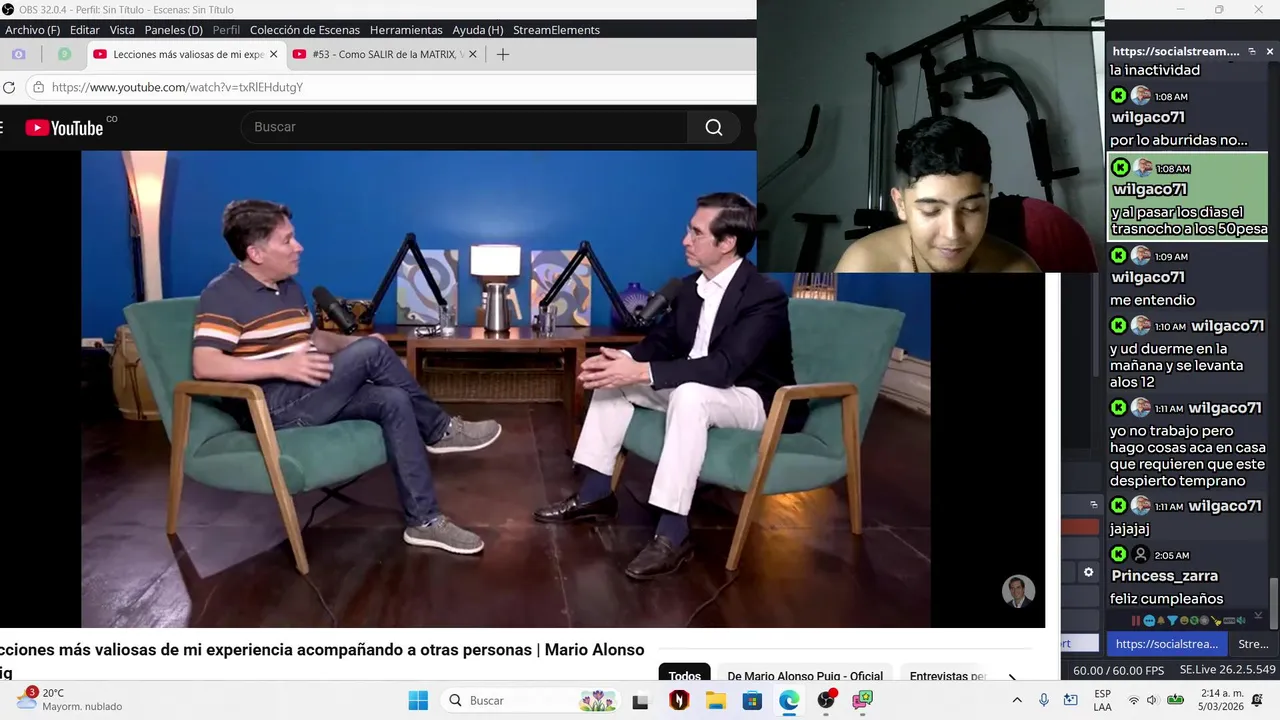Open the clock '2:14 a. m.' calendar
Image resolution: width=1280 pixels, height=720 pixels.
(x=1222, y=699)
